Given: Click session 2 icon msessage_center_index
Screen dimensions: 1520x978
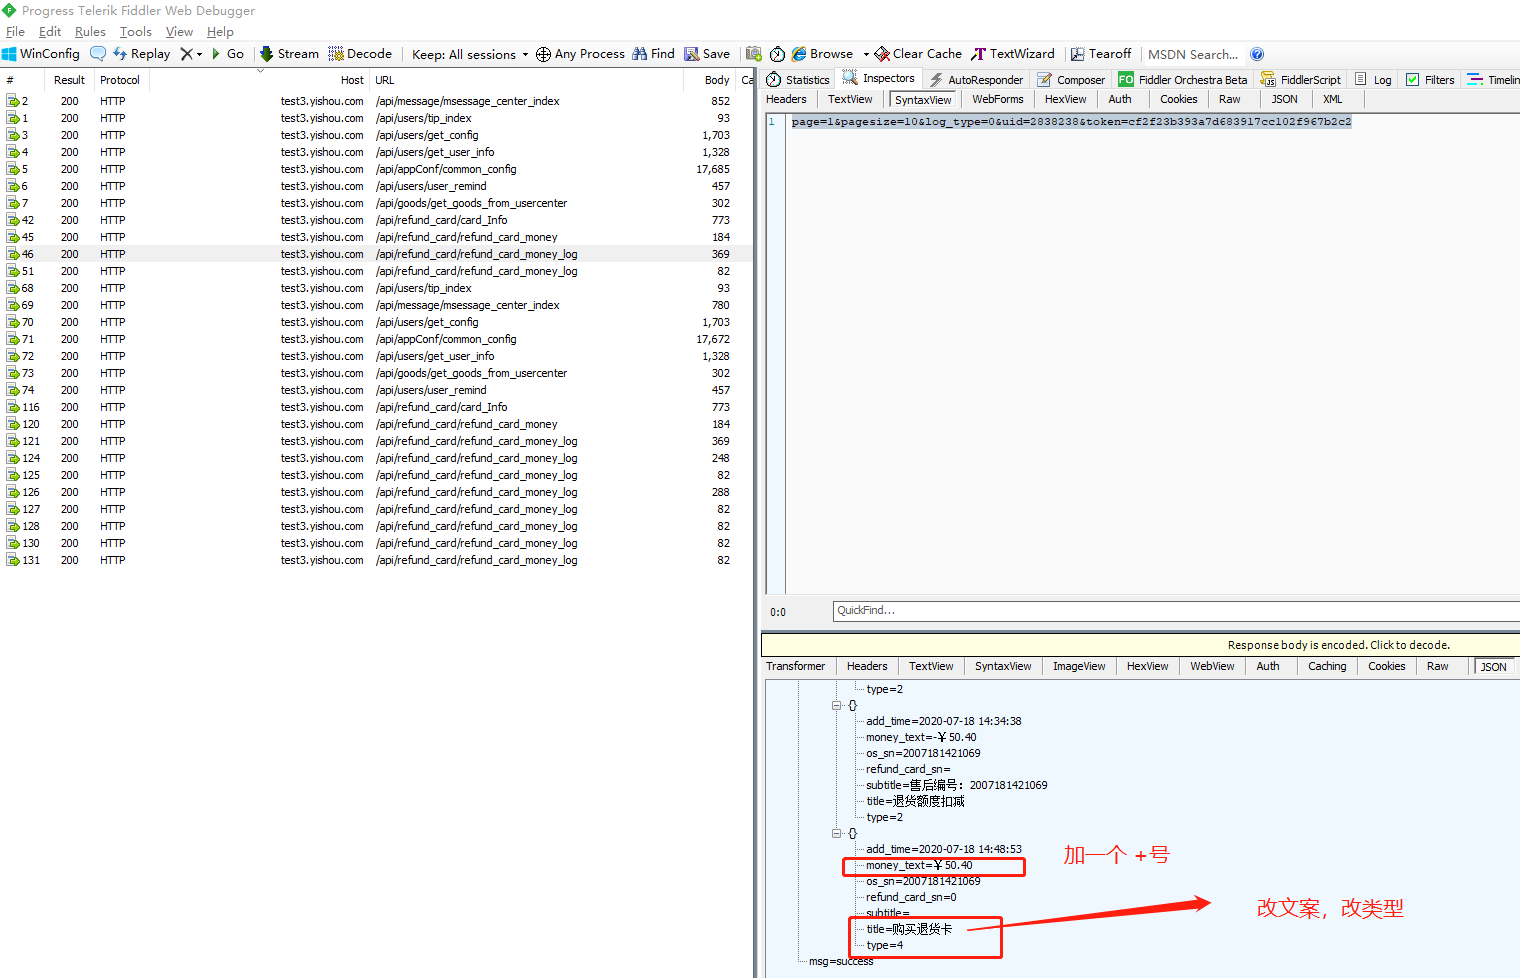Looking at the screenshot, I should tap(13, 101).
